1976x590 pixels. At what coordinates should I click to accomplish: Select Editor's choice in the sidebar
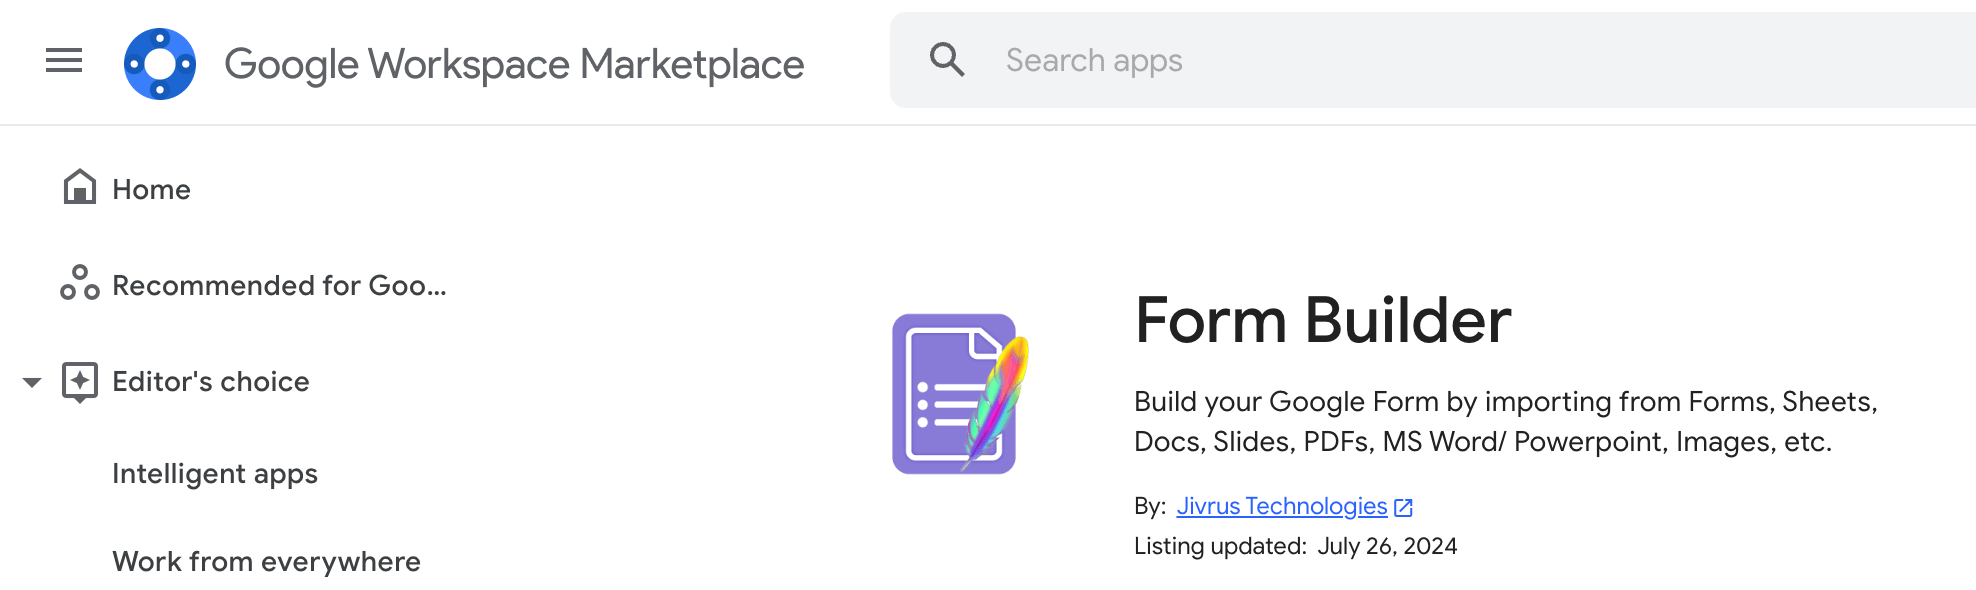click(211, 382)
